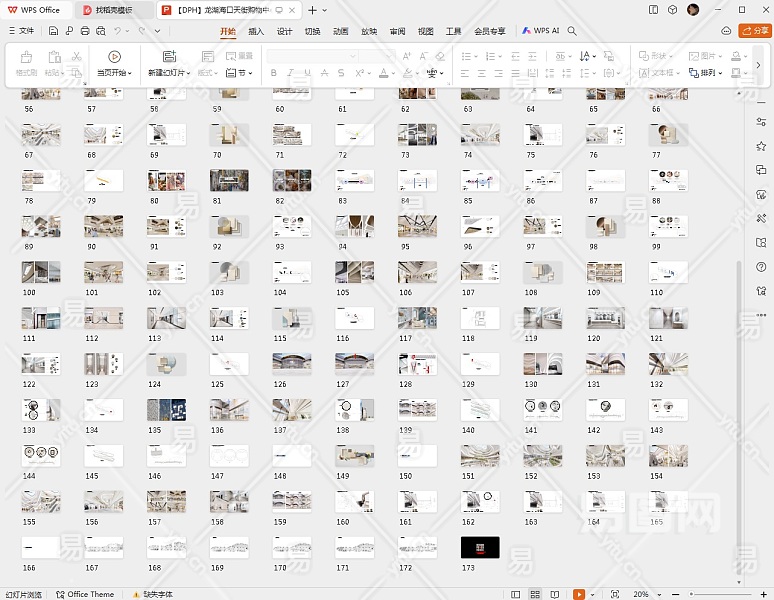Select the black slide thumbnail 173
This screenshot has width=774, height=600.
point(479,547)
